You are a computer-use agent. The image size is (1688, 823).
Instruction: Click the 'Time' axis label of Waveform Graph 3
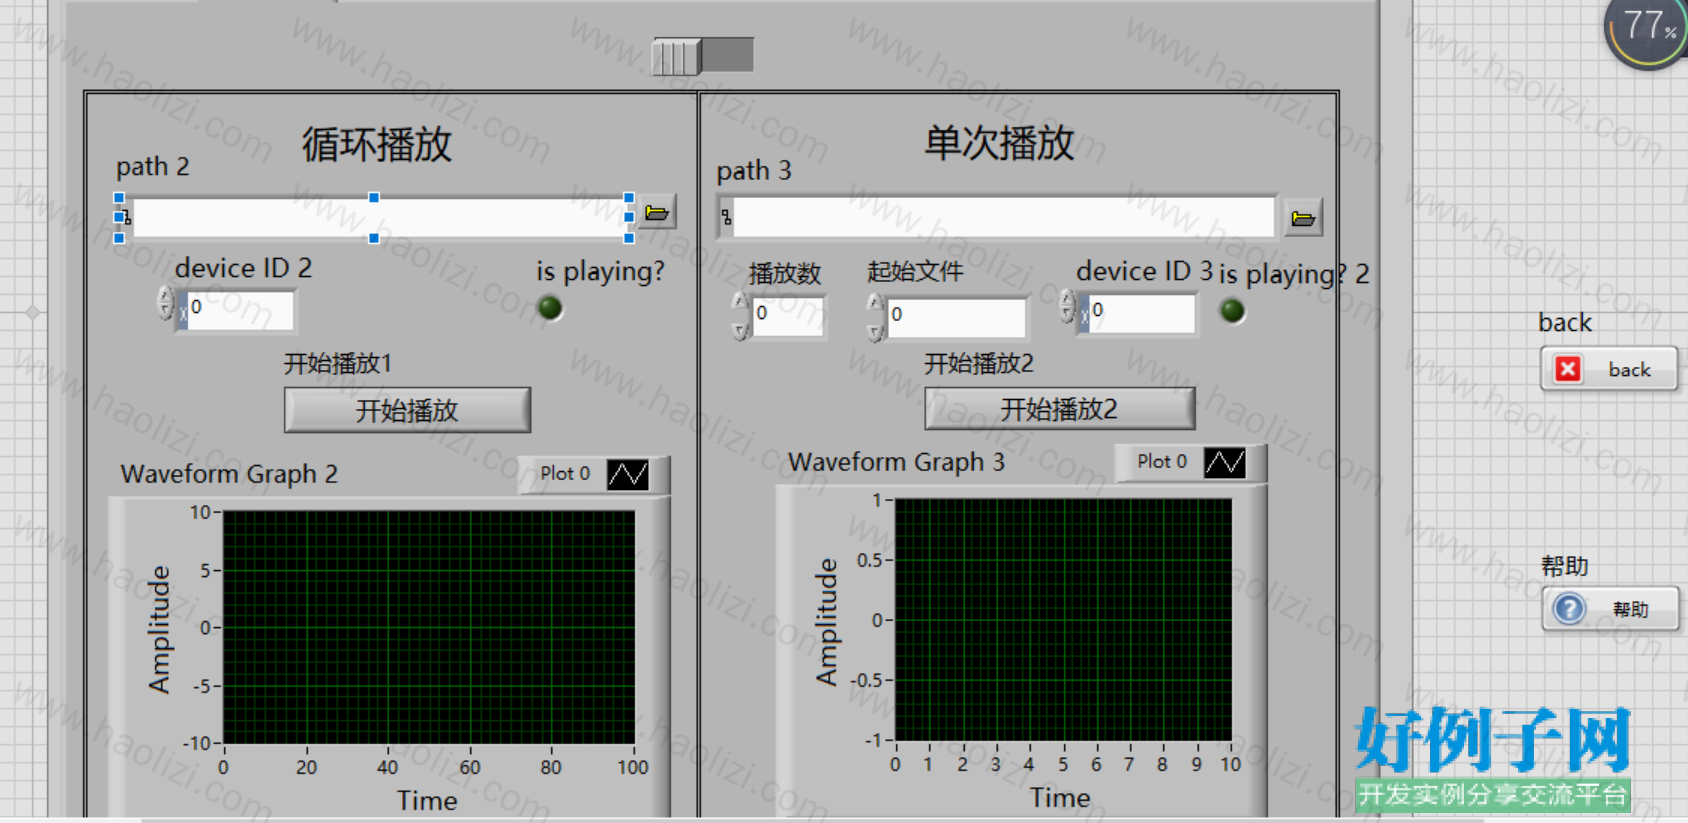point(1061,798)
